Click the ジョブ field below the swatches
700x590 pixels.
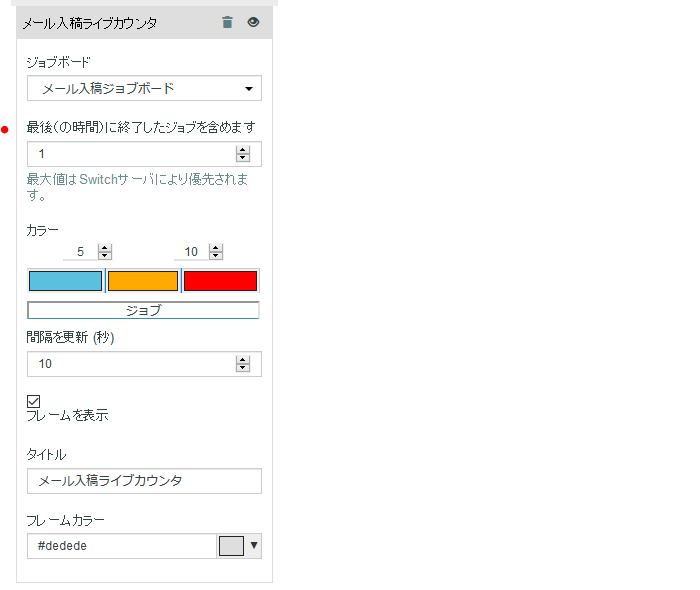pos(143,310)
